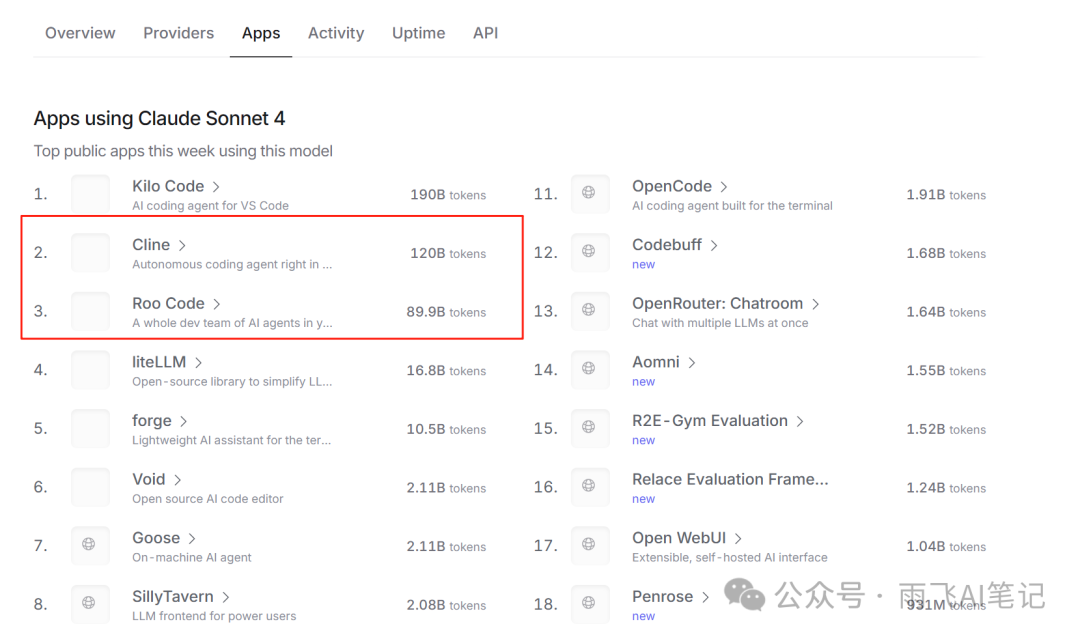Go to the Activity tab
The width and height of the screenshot is (1080, 639).
point(336,33)
